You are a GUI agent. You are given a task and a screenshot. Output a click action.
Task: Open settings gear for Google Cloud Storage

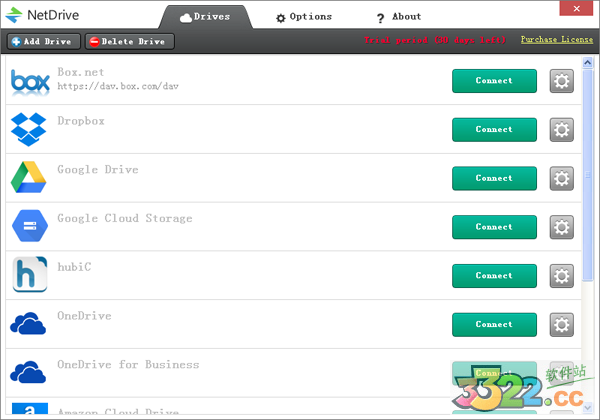561,227
